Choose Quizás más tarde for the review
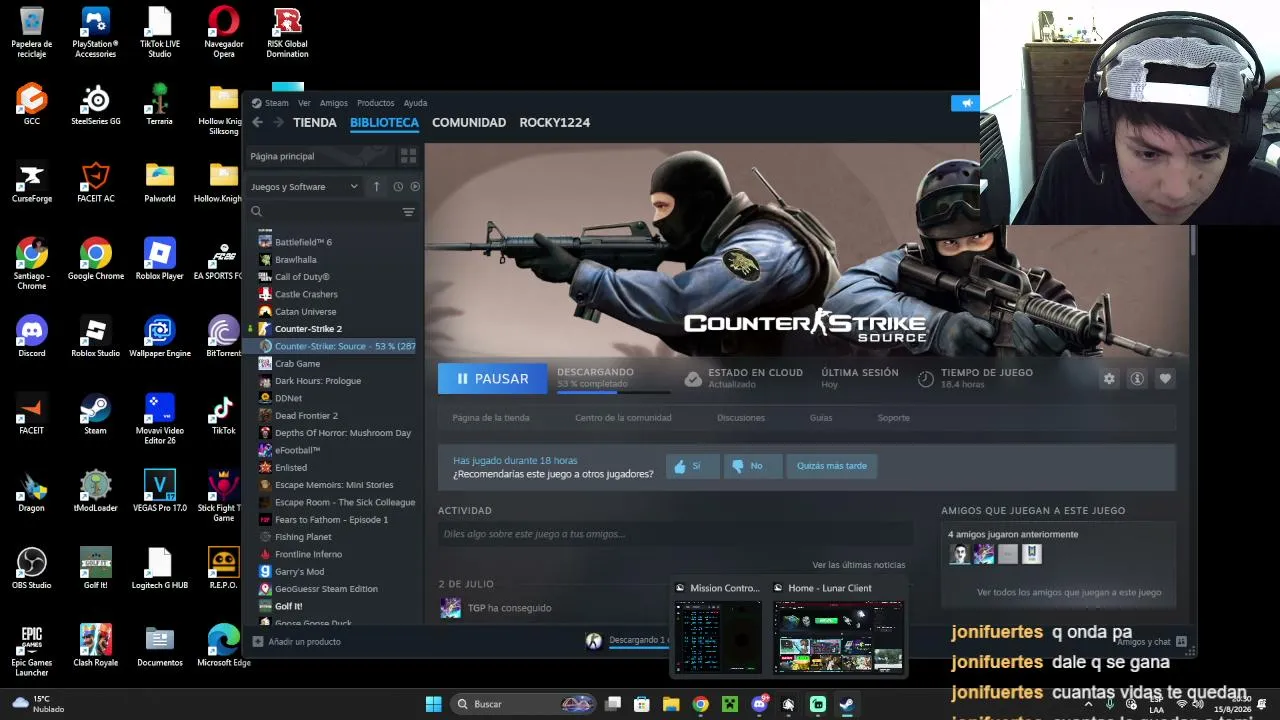This screenshot has height=720, width=1280. coord(832,466)
